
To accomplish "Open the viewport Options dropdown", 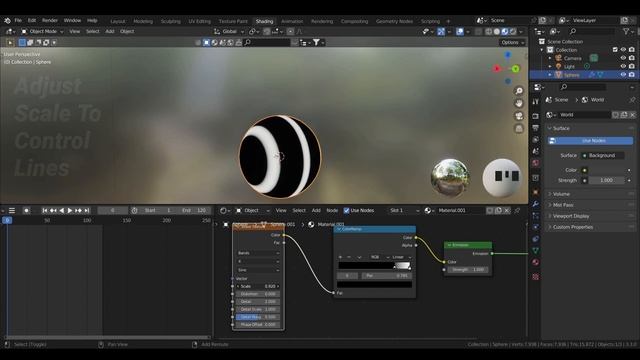I will tap(512, 42).
